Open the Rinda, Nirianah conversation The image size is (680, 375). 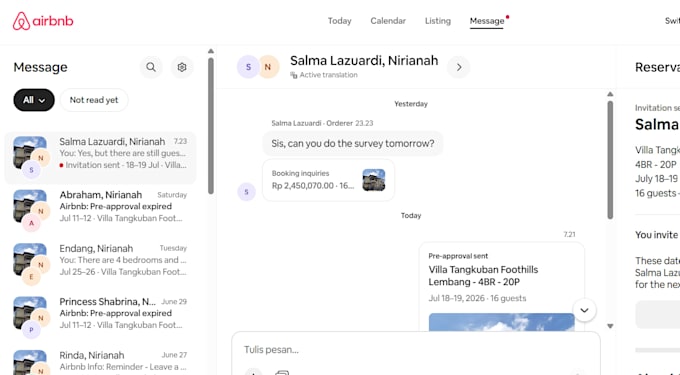click(x=100, y=361)
